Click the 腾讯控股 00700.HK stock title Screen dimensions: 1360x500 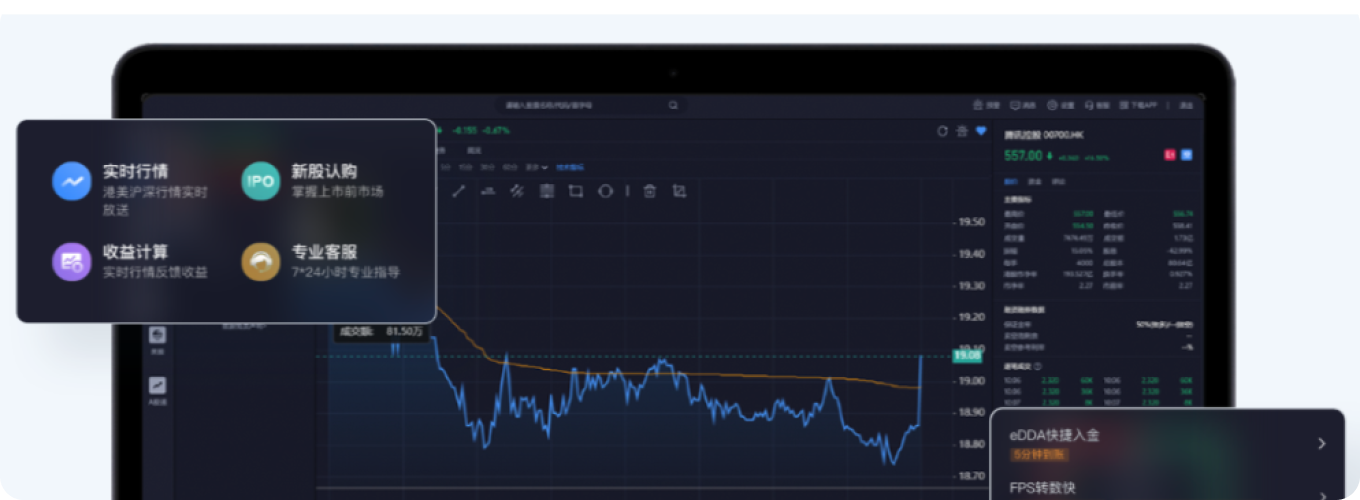pyautogui.click(x=1044, y=134)
